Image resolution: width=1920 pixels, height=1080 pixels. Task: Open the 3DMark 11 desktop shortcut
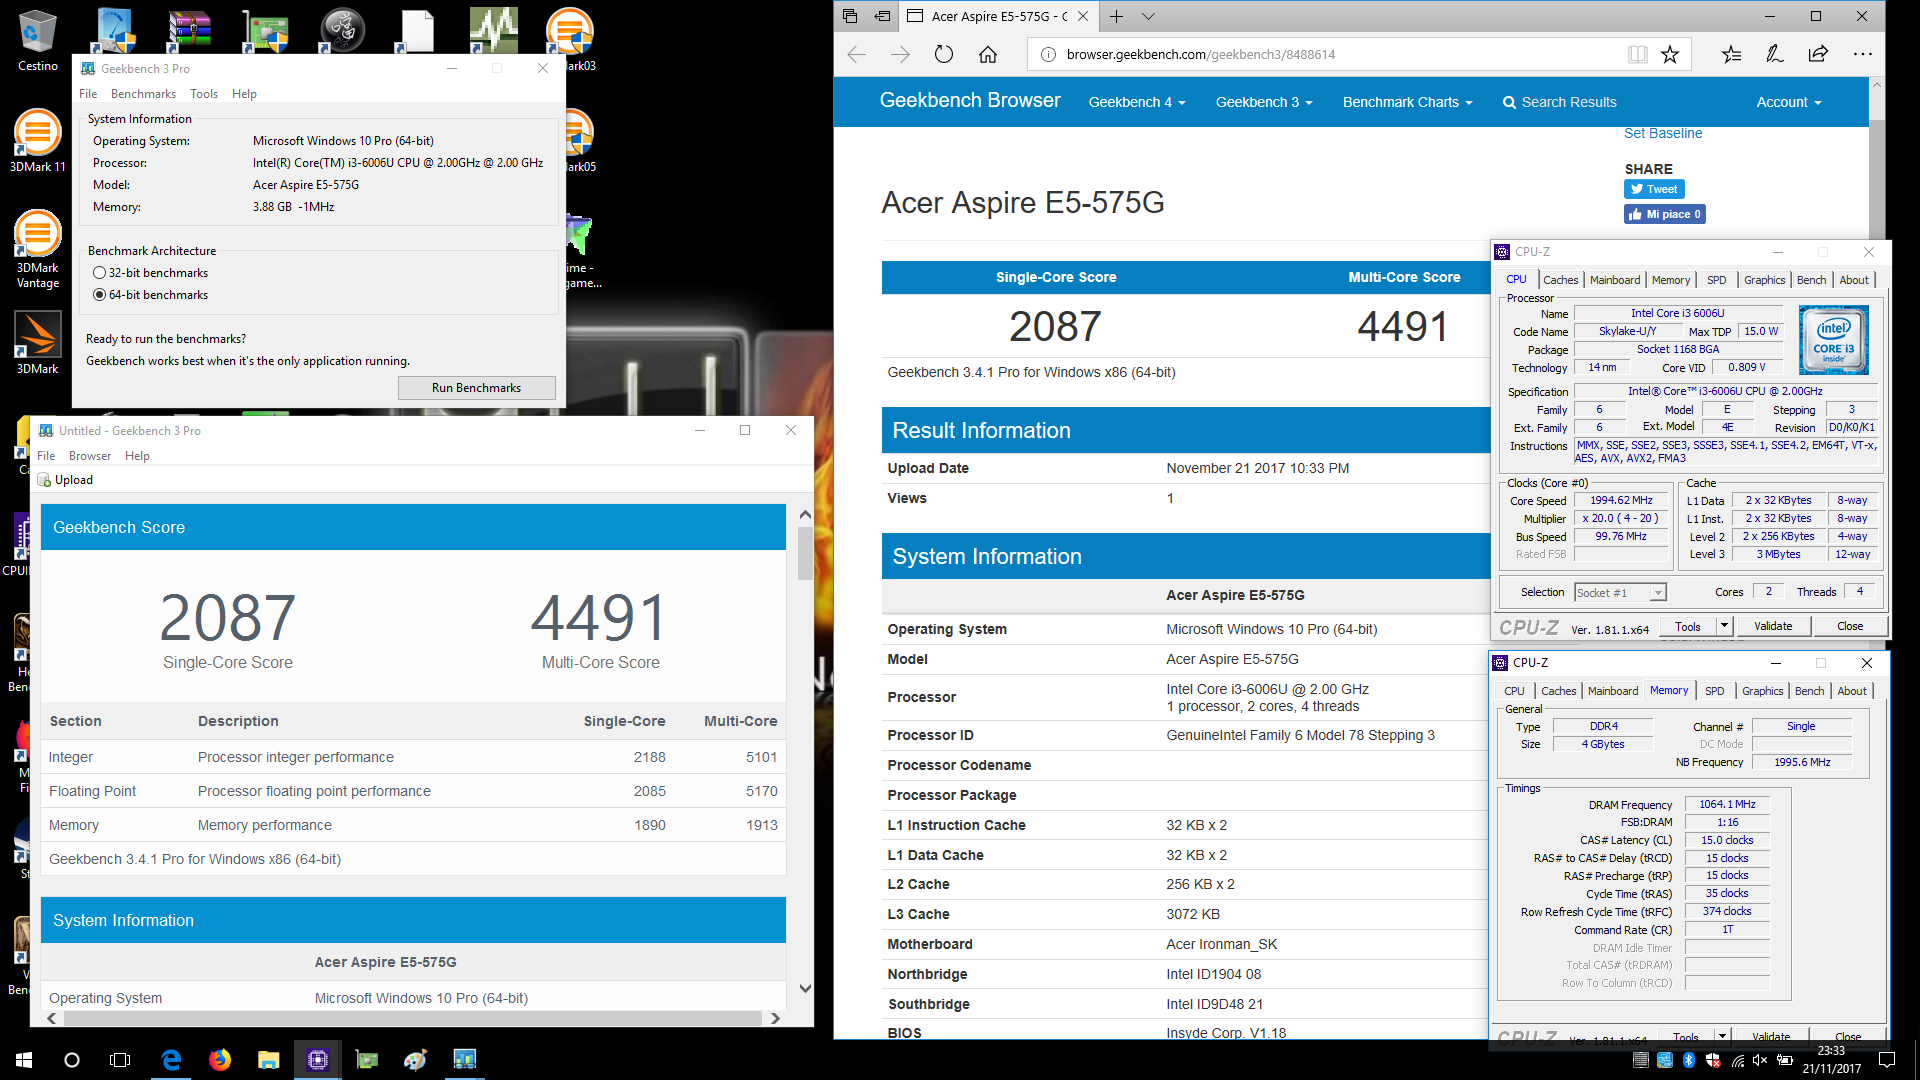37,140
